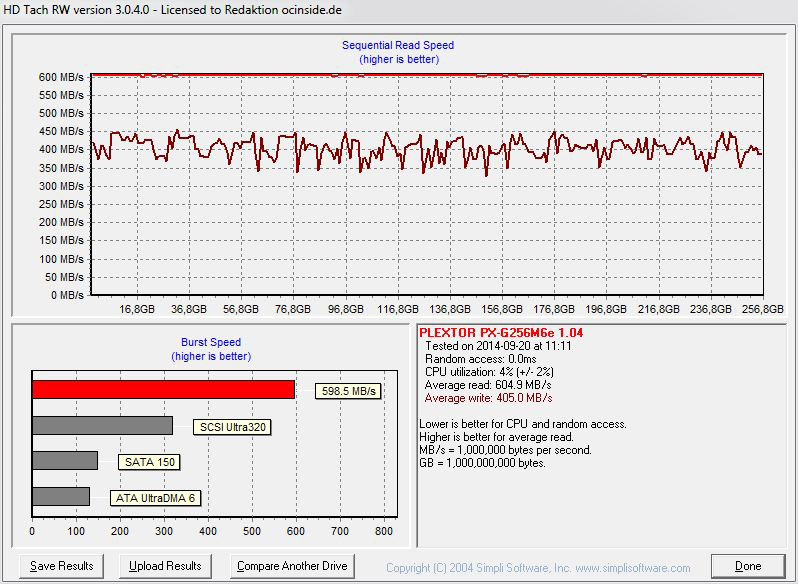
Task: Open Compare Another Drive
Action: tap(292, 566)
